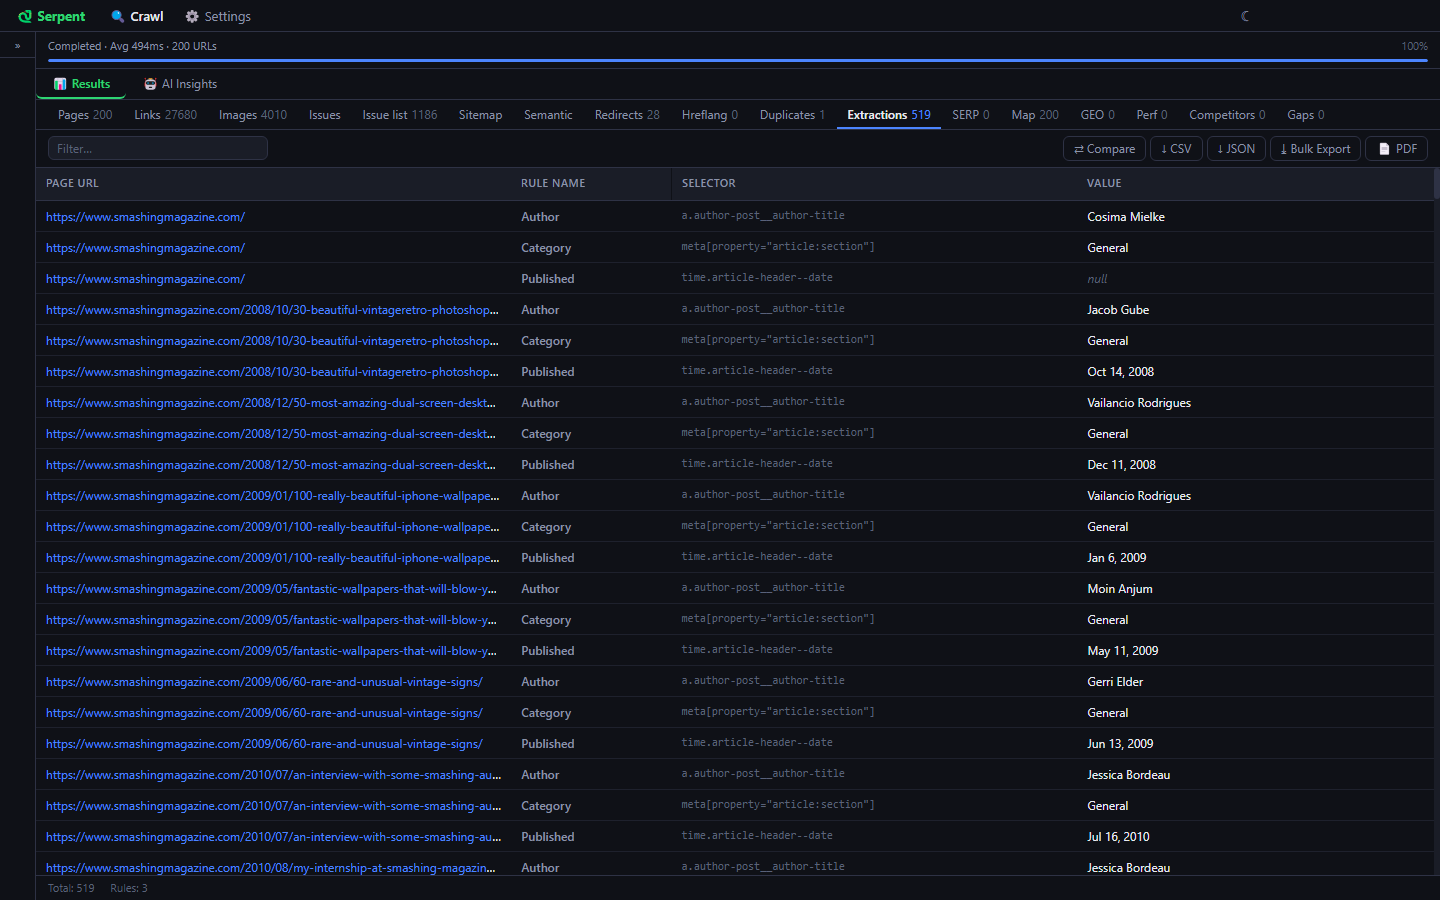Open homepage link in the Author row

tap(145, 217)
